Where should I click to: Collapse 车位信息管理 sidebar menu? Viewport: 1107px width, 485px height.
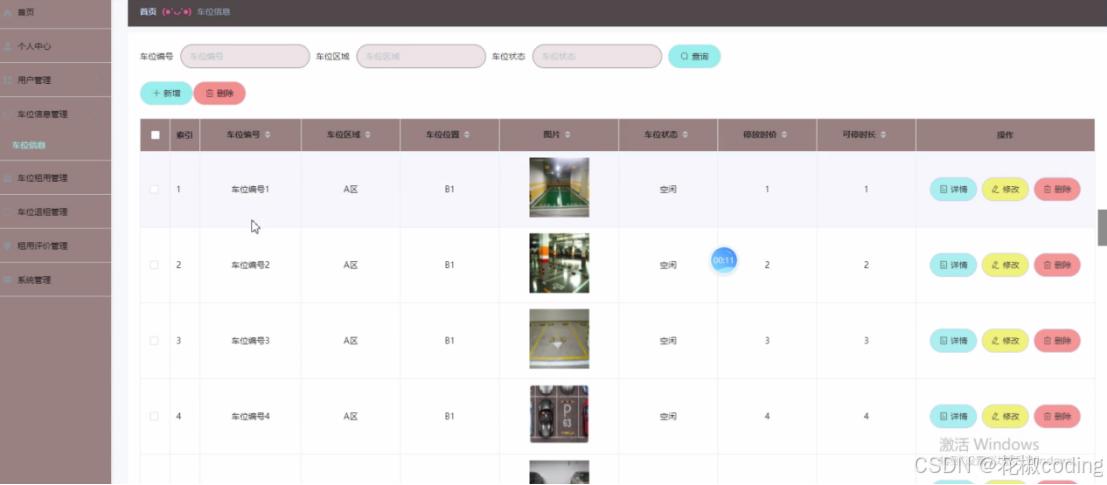coord(56,114)
